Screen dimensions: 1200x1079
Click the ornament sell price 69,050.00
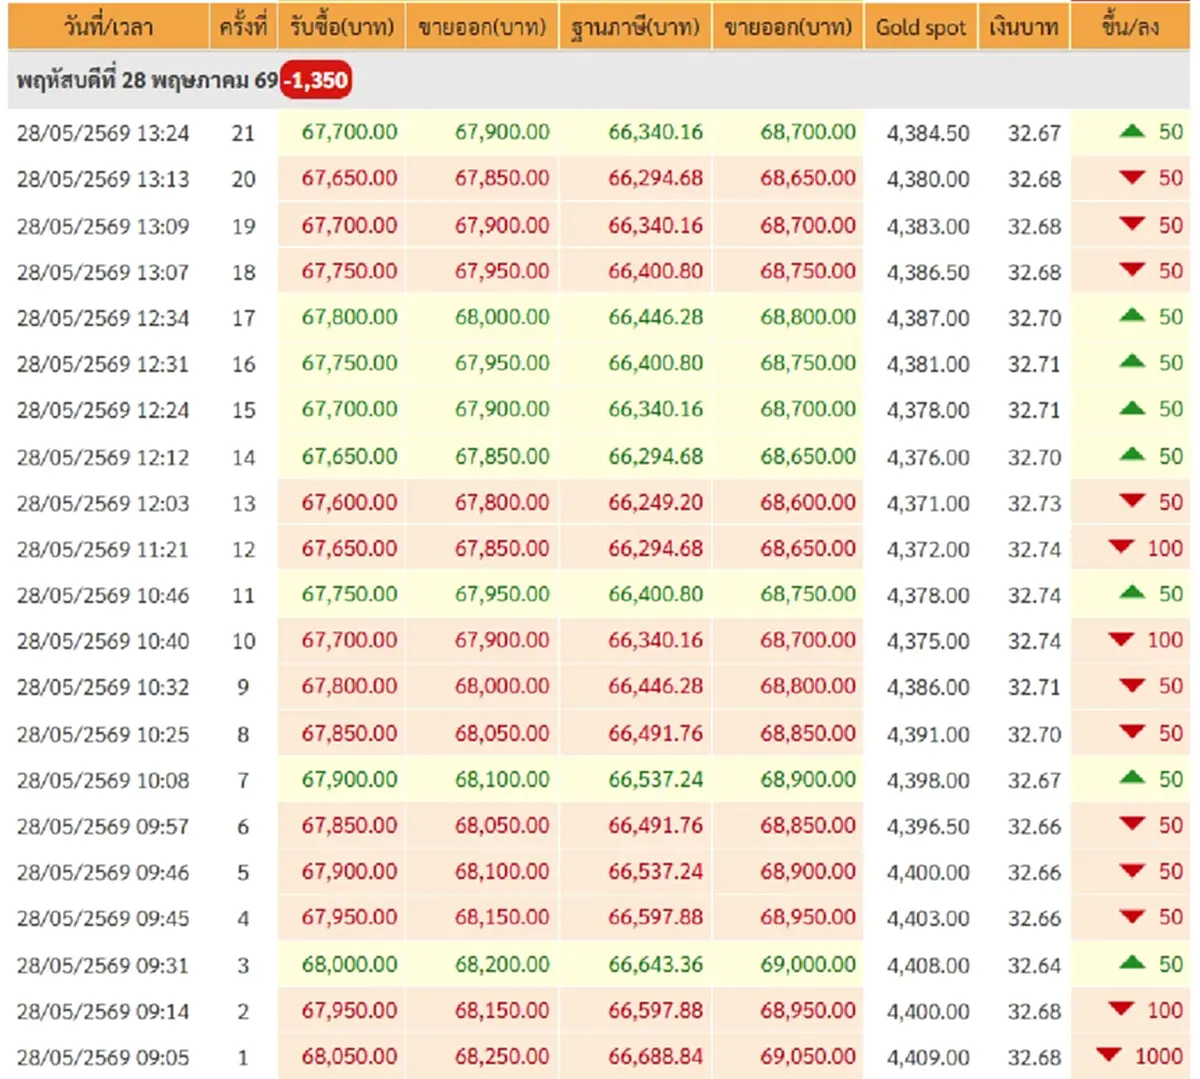808,1056
